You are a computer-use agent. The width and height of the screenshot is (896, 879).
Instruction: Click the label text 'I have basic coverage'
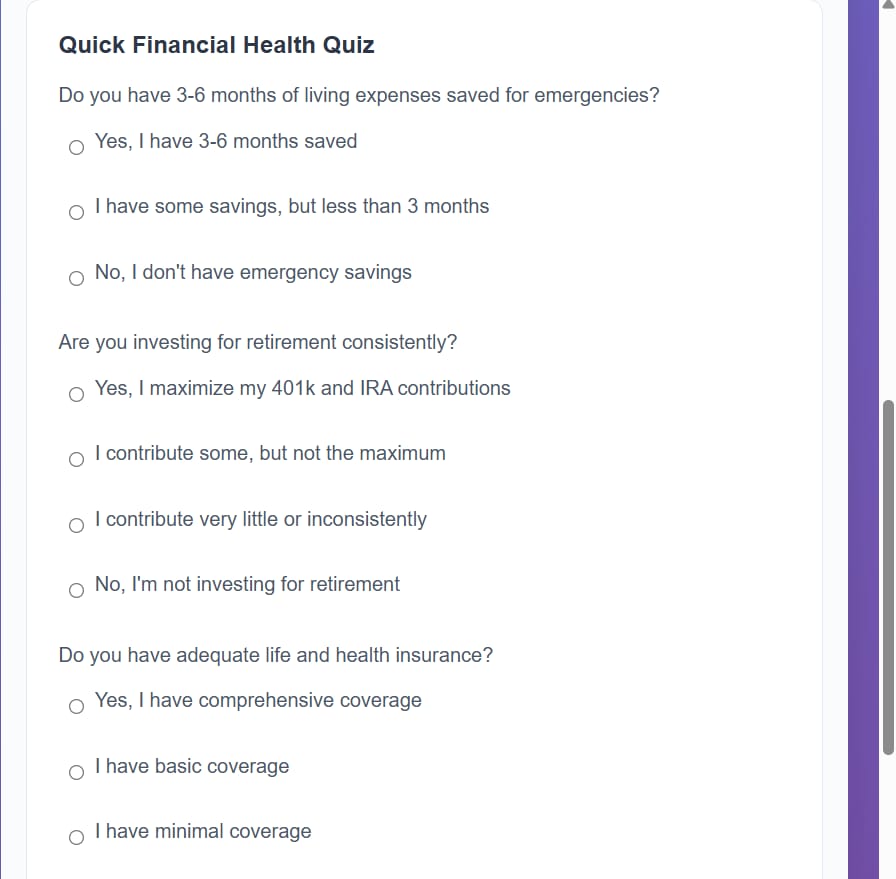coord(192,766)
